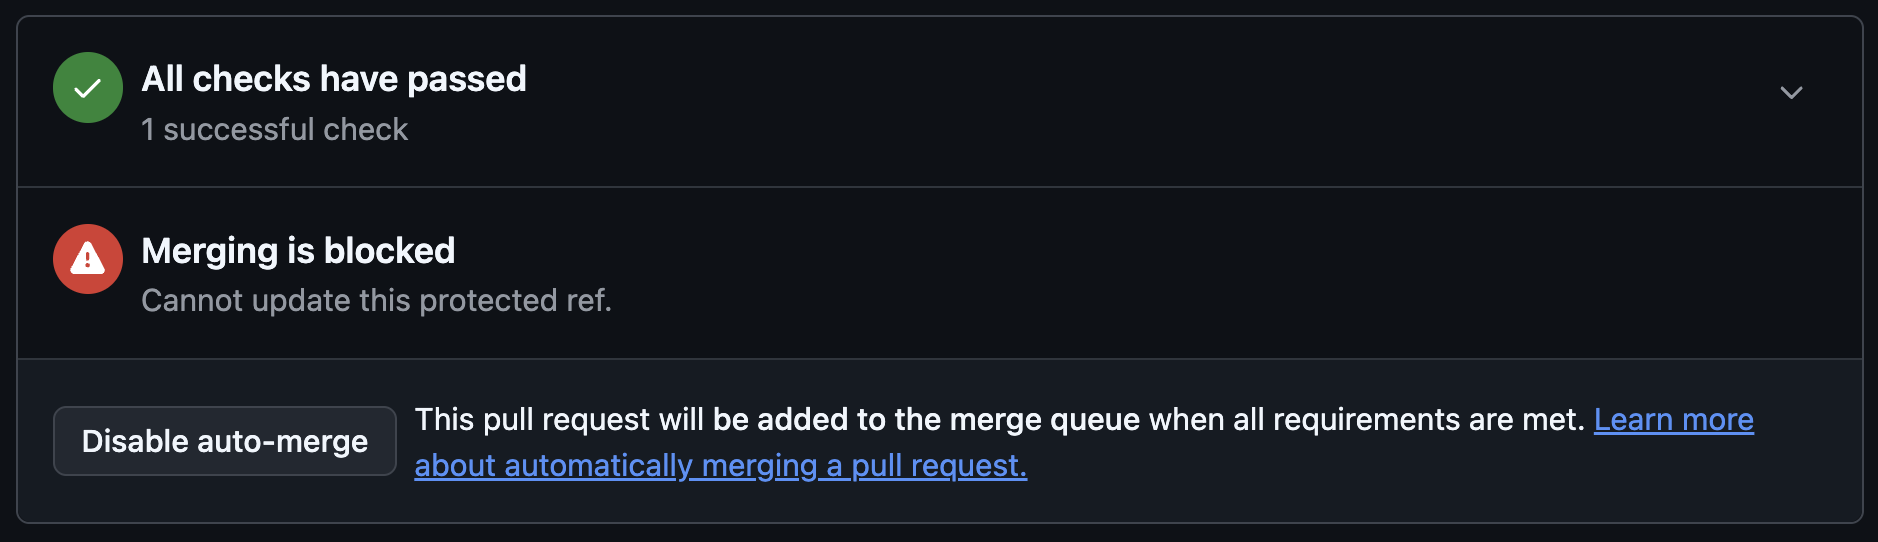Click the red warning triangle icon
The height and width of the screenshot is (542, 1878).
pos(88,259)
